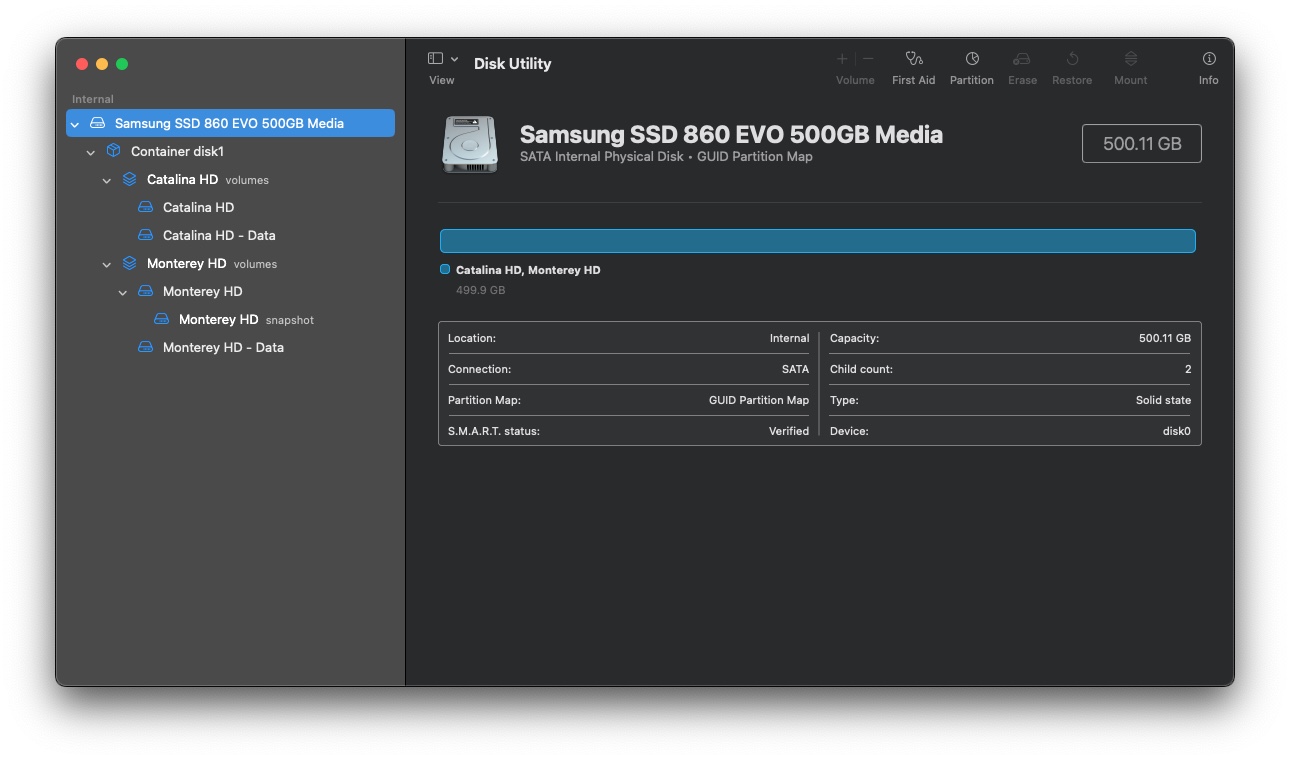Click the Container disk1 cube icon
The image size is (1290, 760).
pos(113,151)
